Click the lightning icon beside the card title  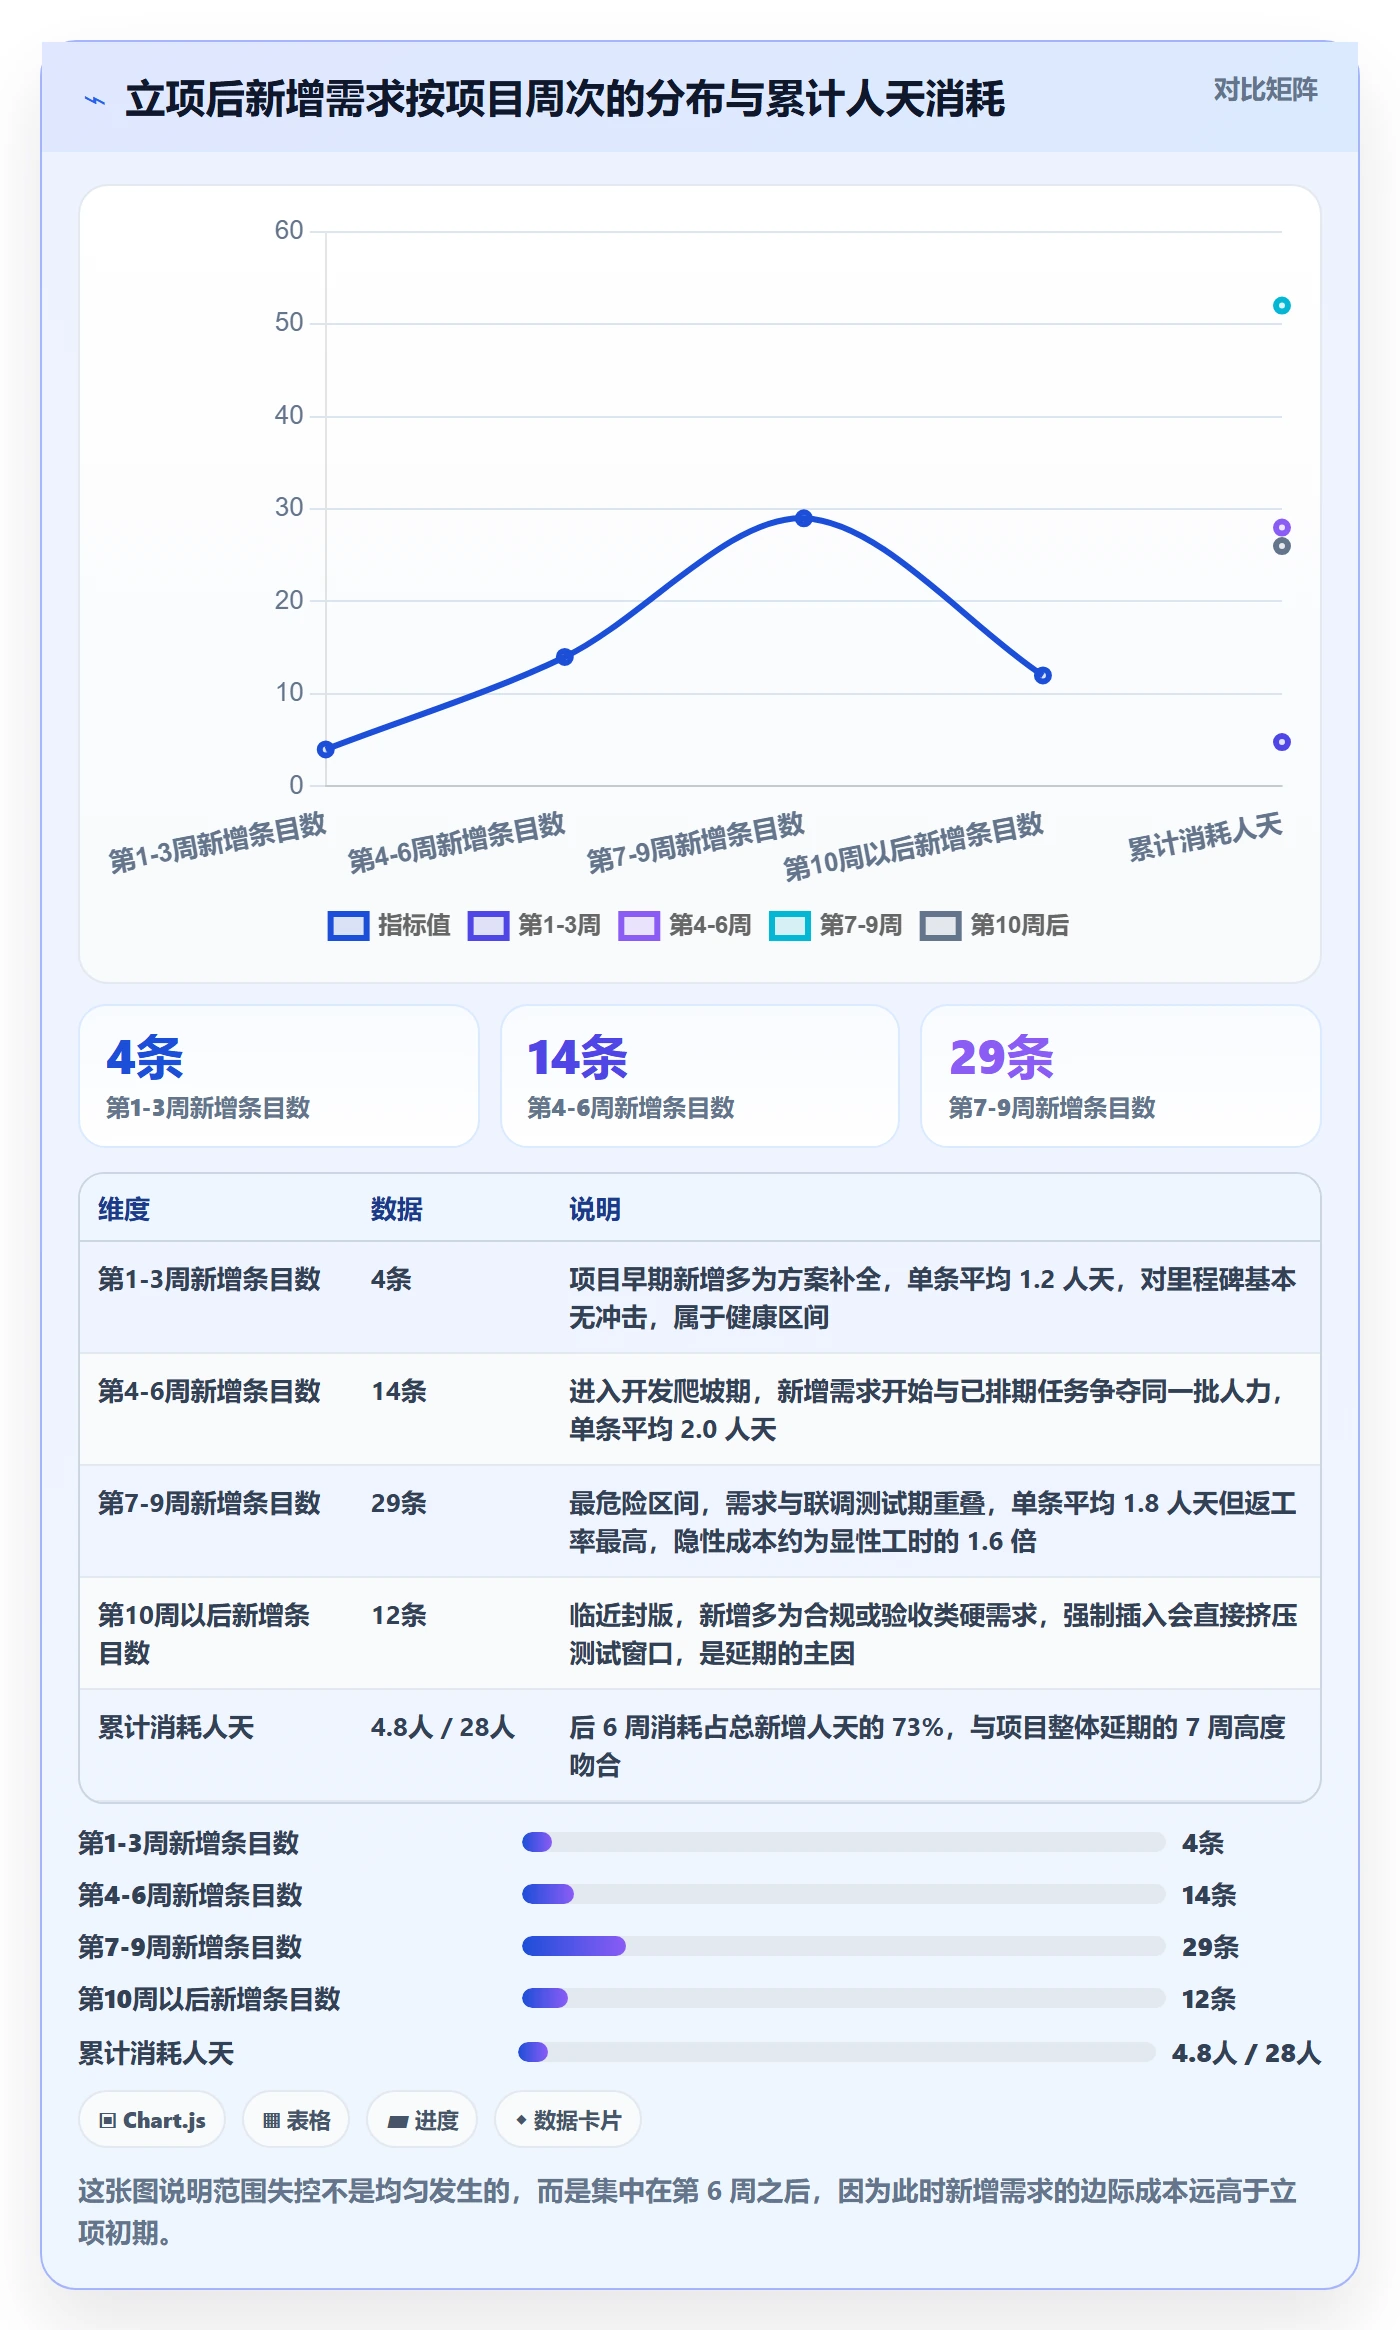click(95, 100)
